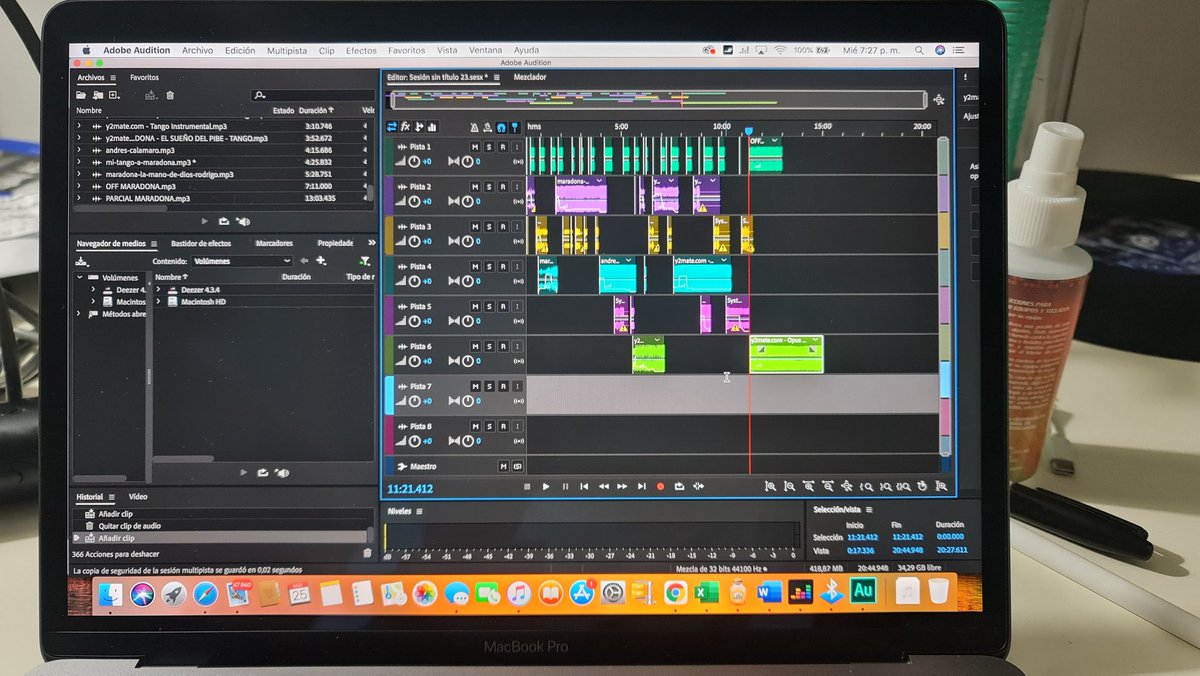Move playhead to next with transport
This screenshot has height=676, width=1200.
641,486
